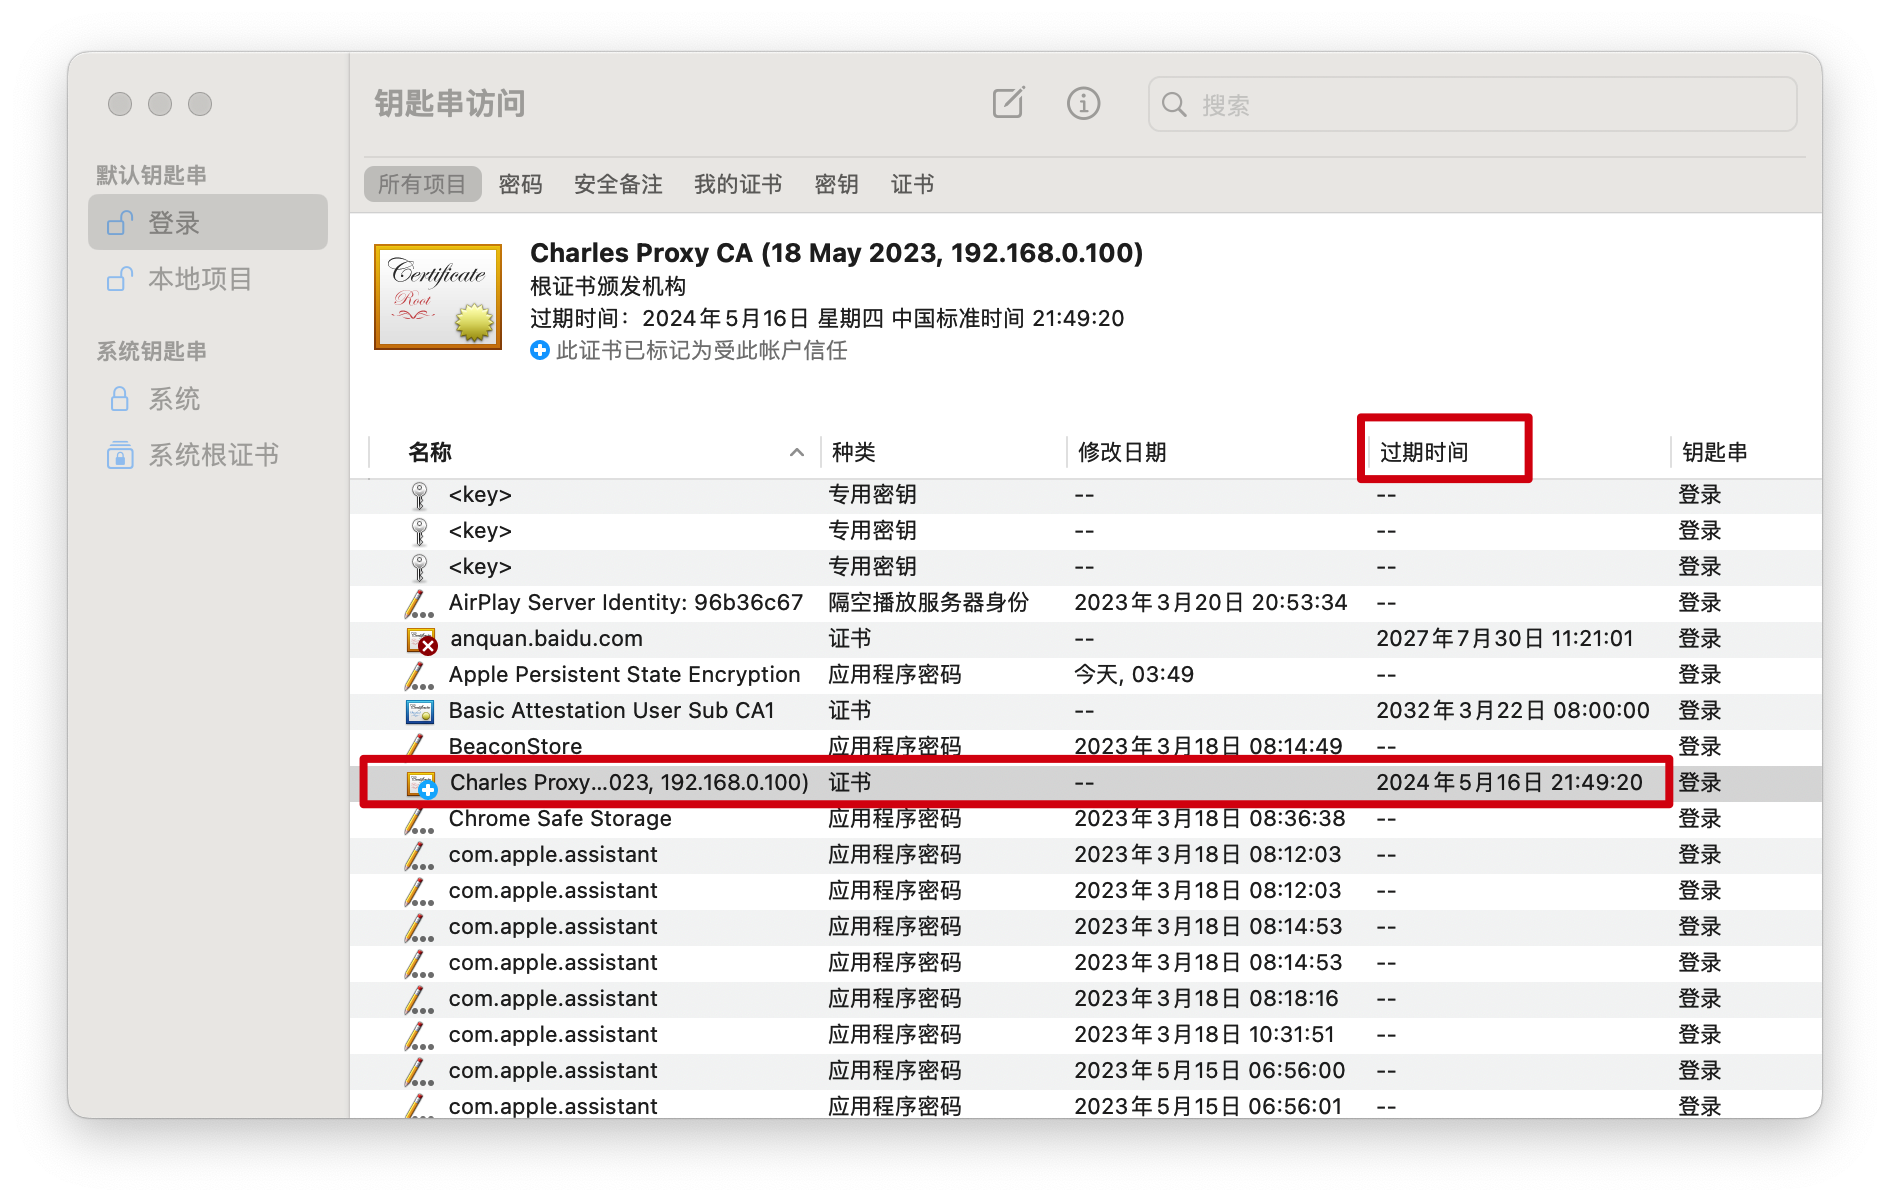1890x1202 pixels.
Task: Select com.apple.assistant row modified 2023年3月18日 08:18:16
Action: [1086, 999]
